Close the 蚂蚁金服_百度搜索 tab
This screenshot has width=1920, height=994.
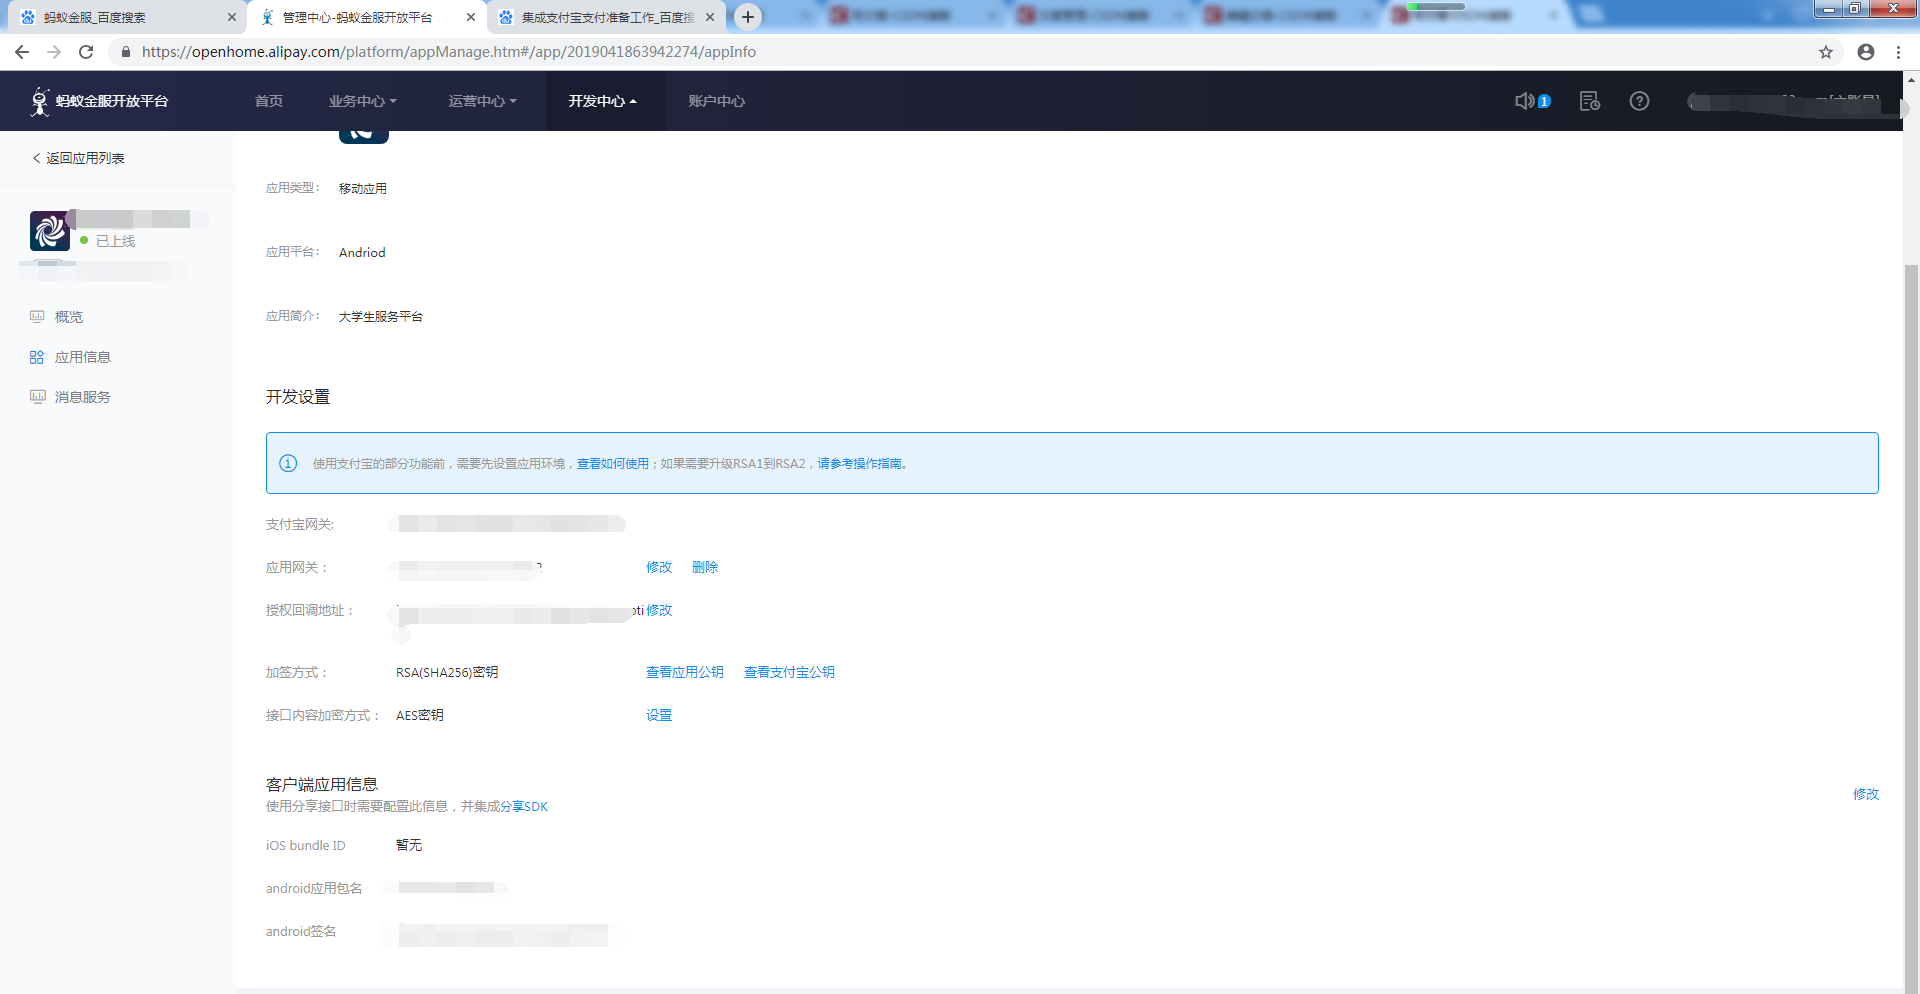[231, 17]
